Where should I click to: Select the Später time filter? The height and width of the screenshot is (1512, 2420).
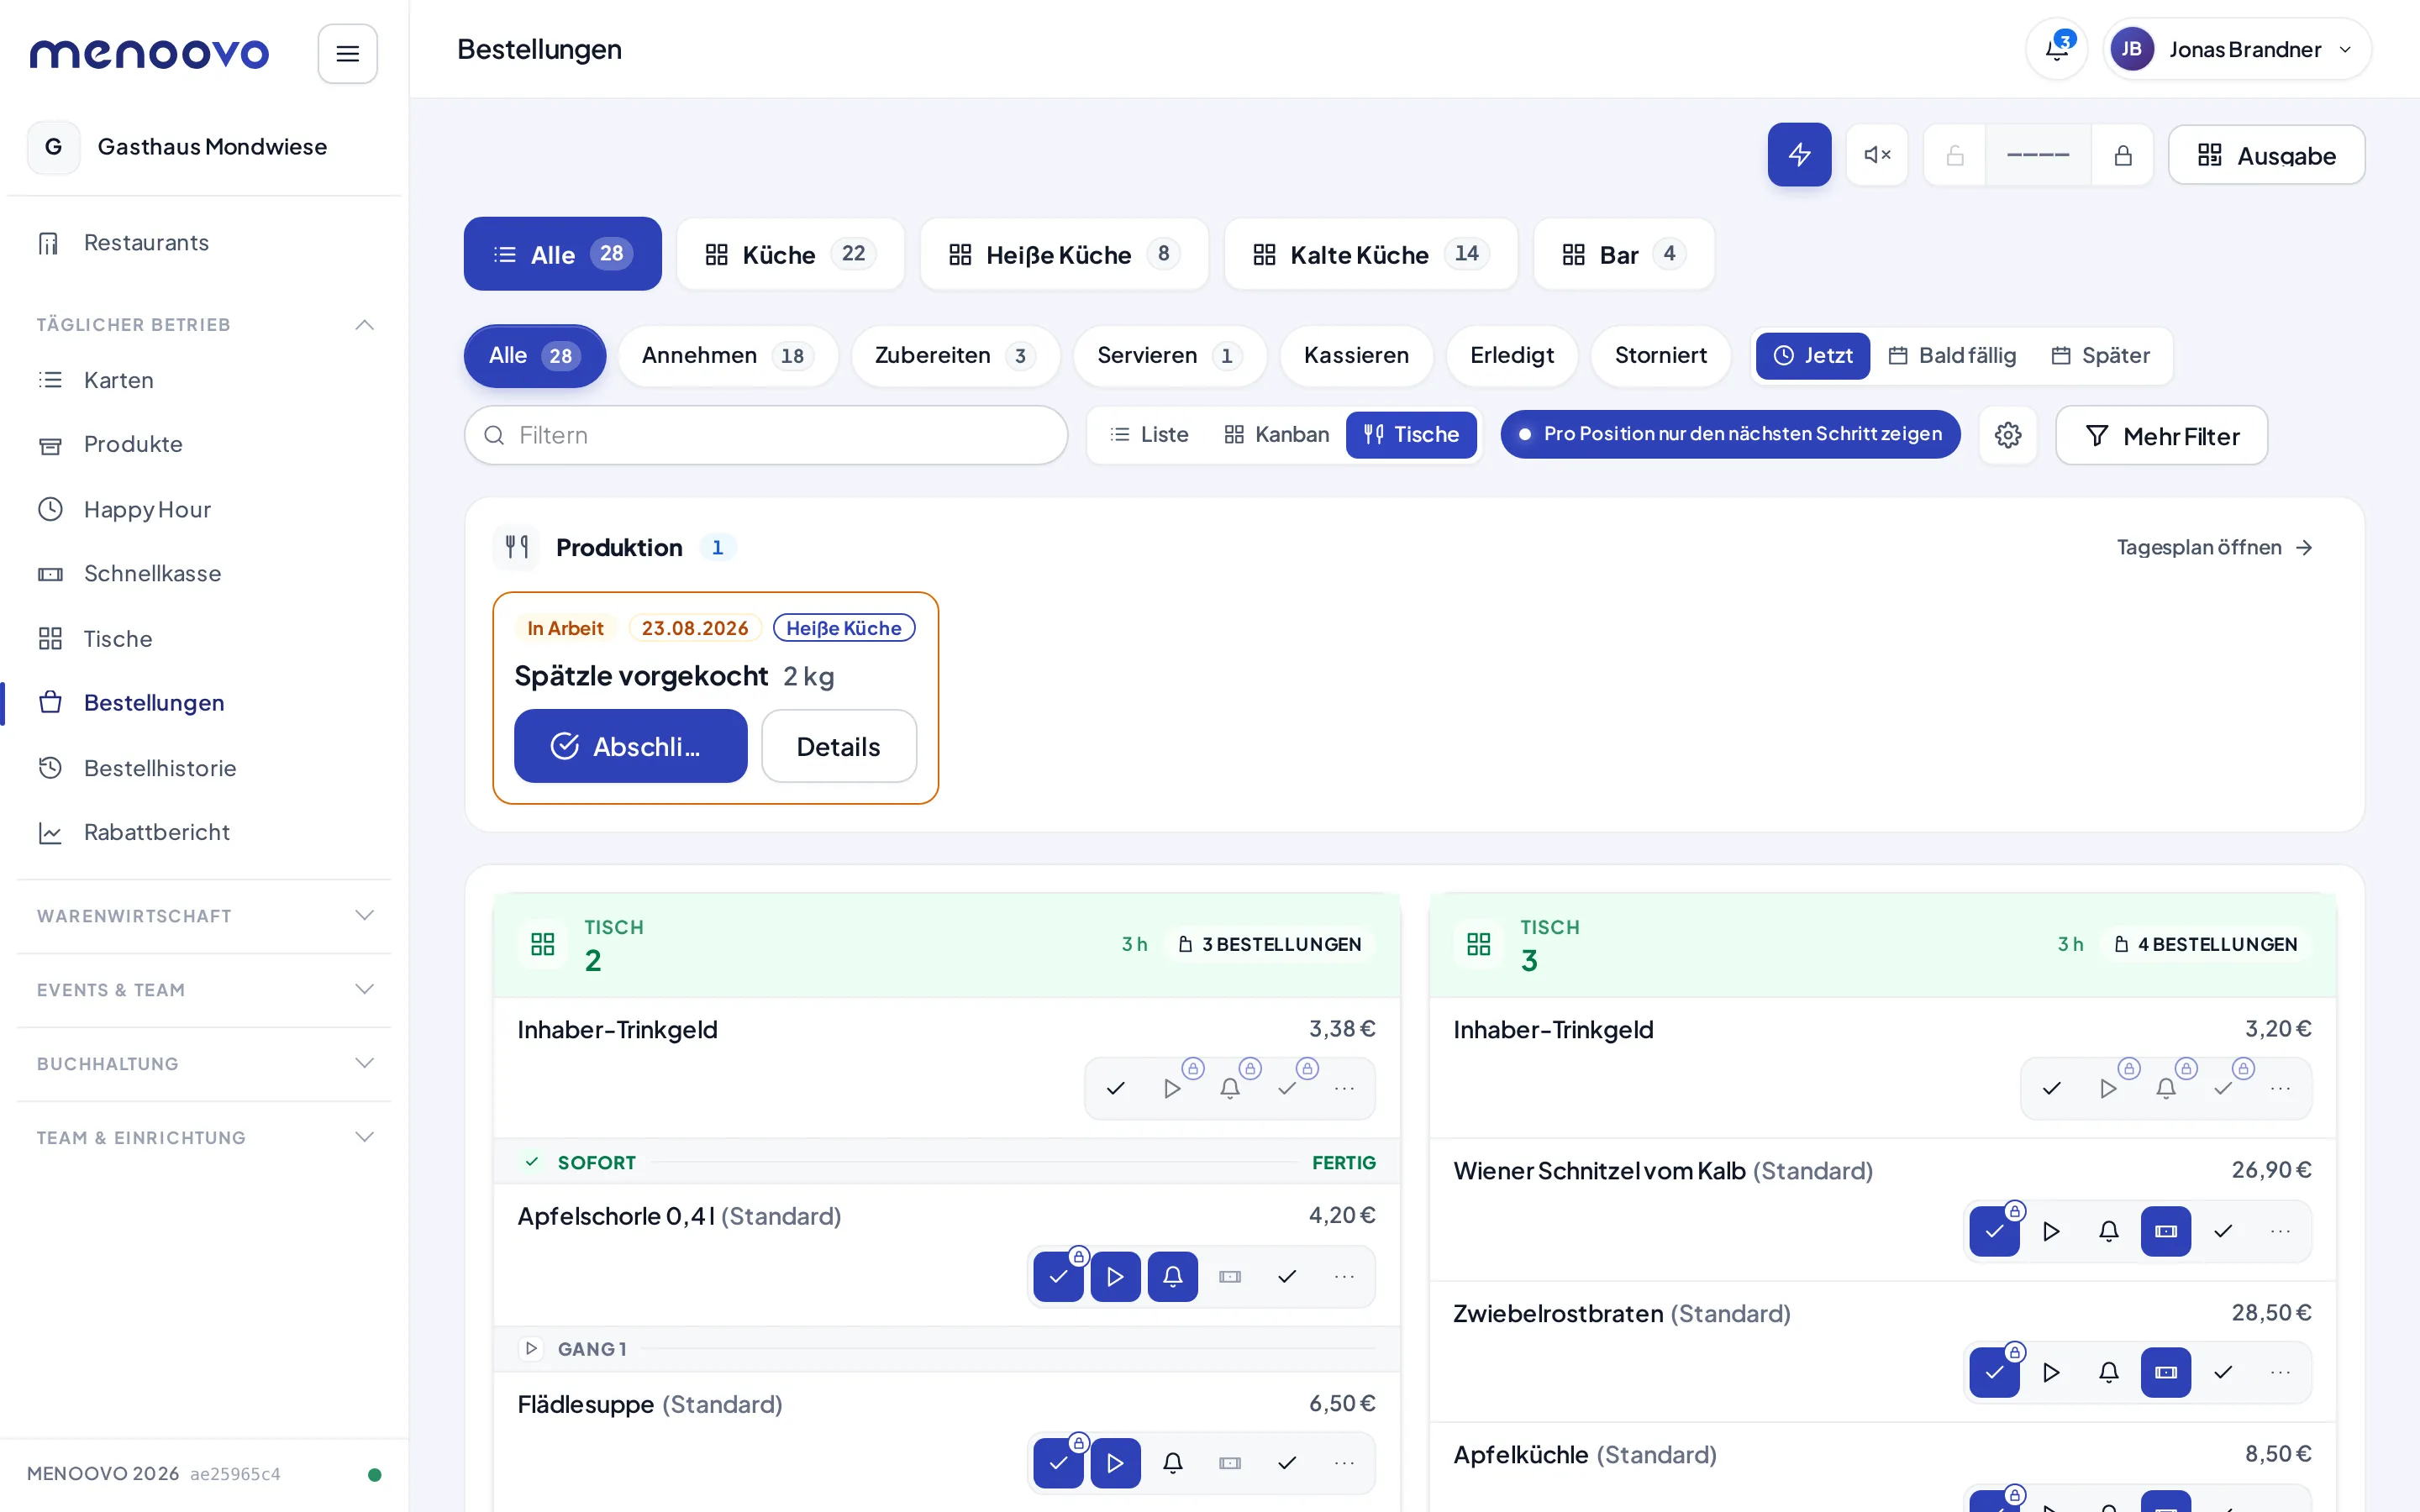[2100, 356]
